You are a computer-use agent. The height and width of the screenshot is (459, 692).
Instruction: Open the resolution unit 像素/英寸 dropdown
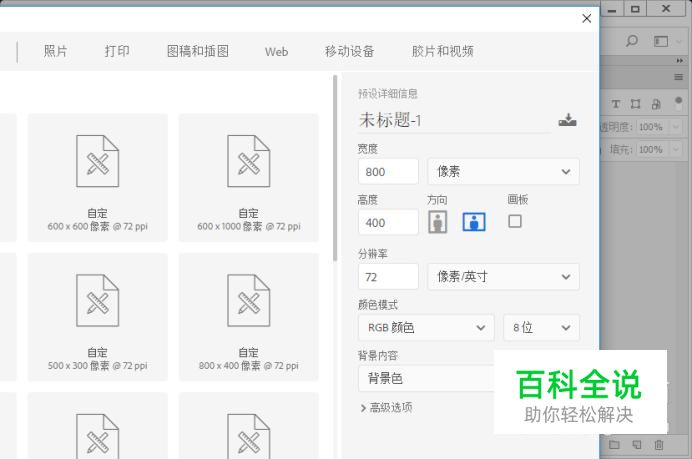pos(503,277)
